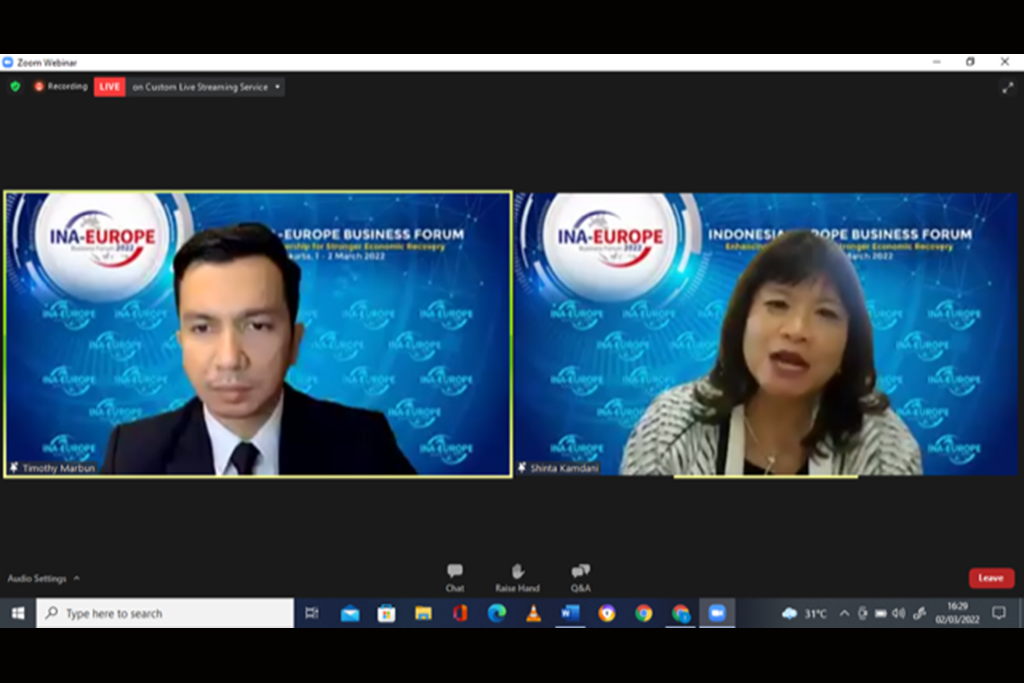Screen dimensions: 1024x683
Task: Open the weather widget showing 31°C
Action: [x=804, y=613]
